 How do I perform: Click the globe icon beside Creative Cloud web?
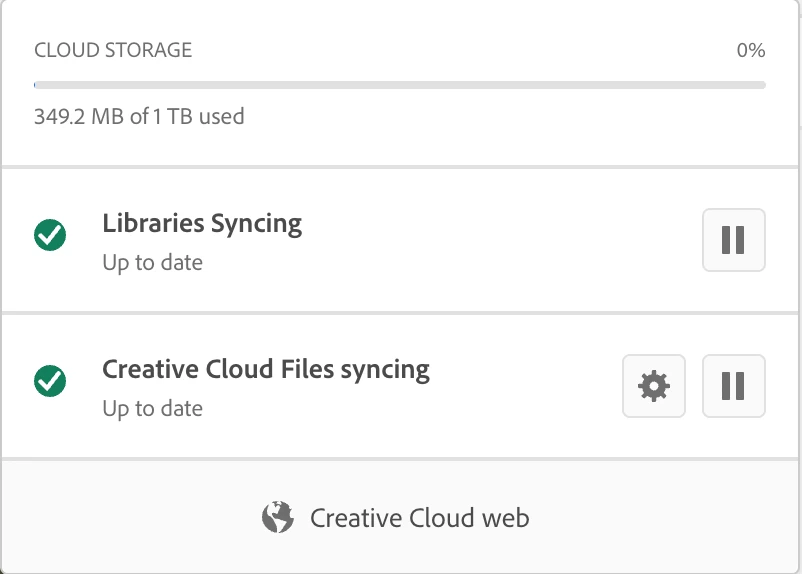tap(277, 517)
